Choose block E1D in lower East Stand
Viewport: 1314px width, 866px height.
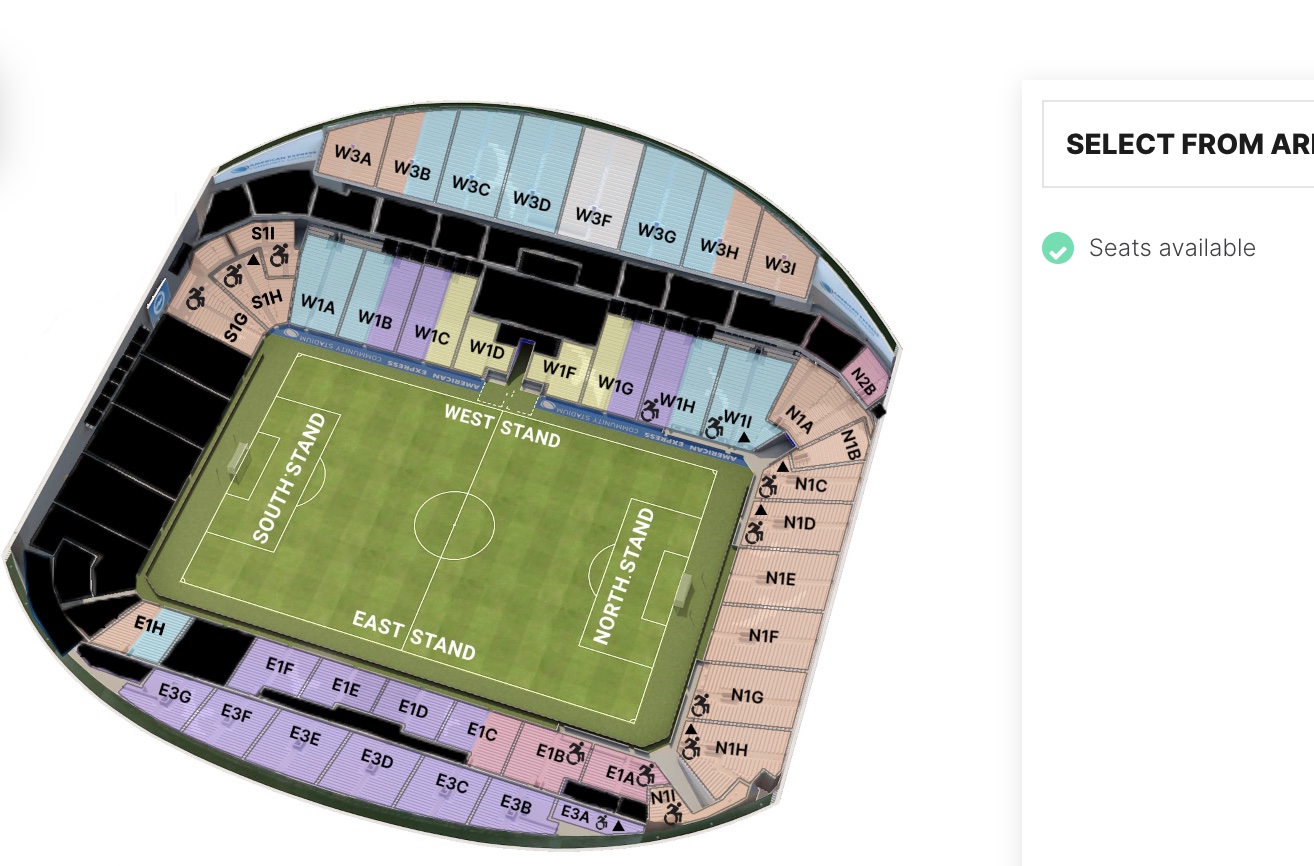click(413, 708)
